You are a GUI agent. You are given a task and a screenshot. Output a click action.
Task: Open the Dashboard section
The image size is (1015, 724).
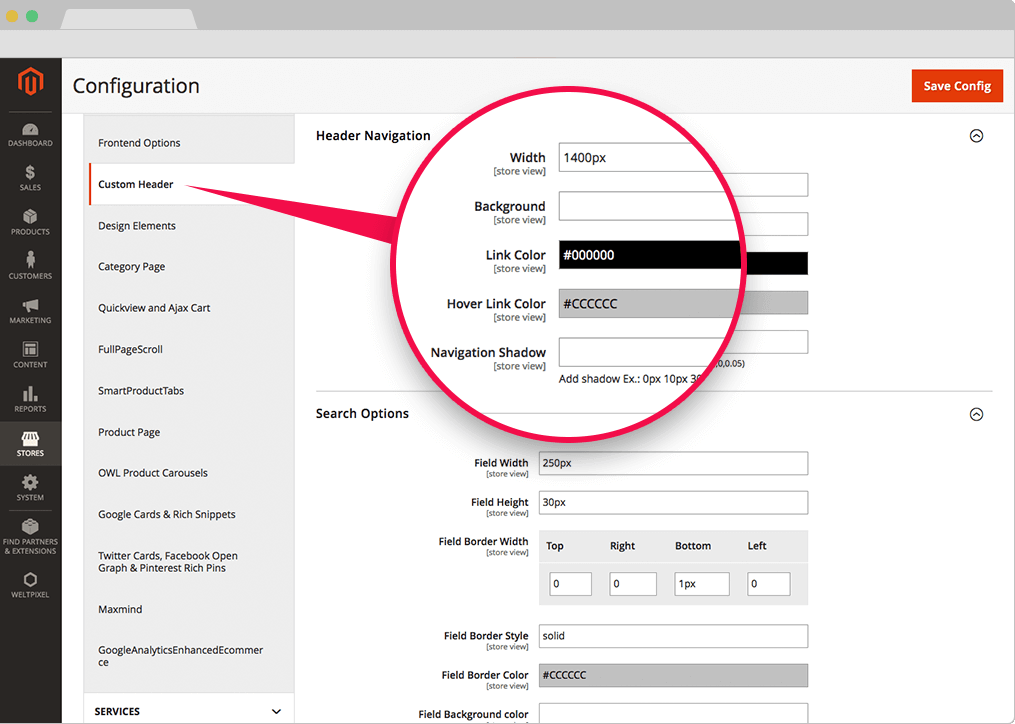(x=30, y=134)
